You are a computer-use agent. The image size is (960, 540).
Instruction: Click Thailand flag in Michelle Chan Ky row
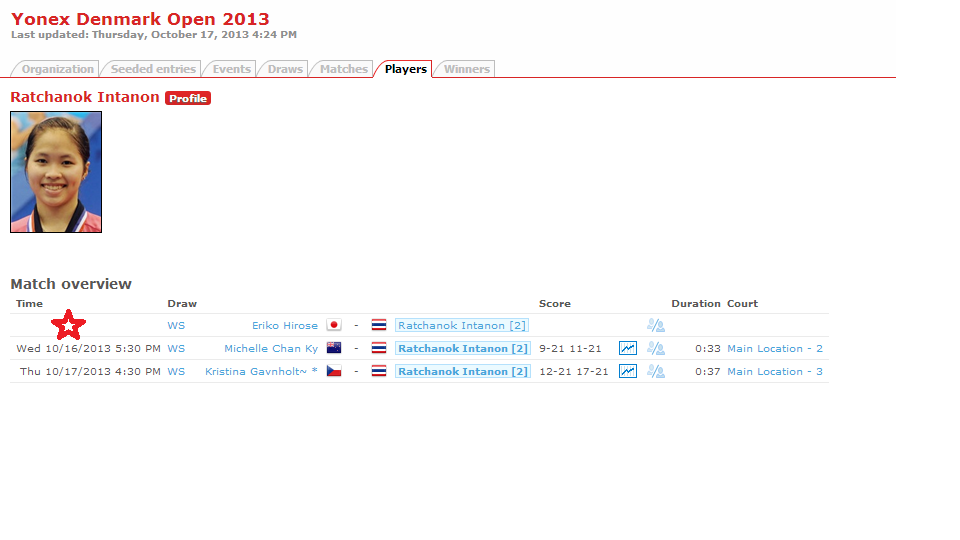[x=379, y=348]
